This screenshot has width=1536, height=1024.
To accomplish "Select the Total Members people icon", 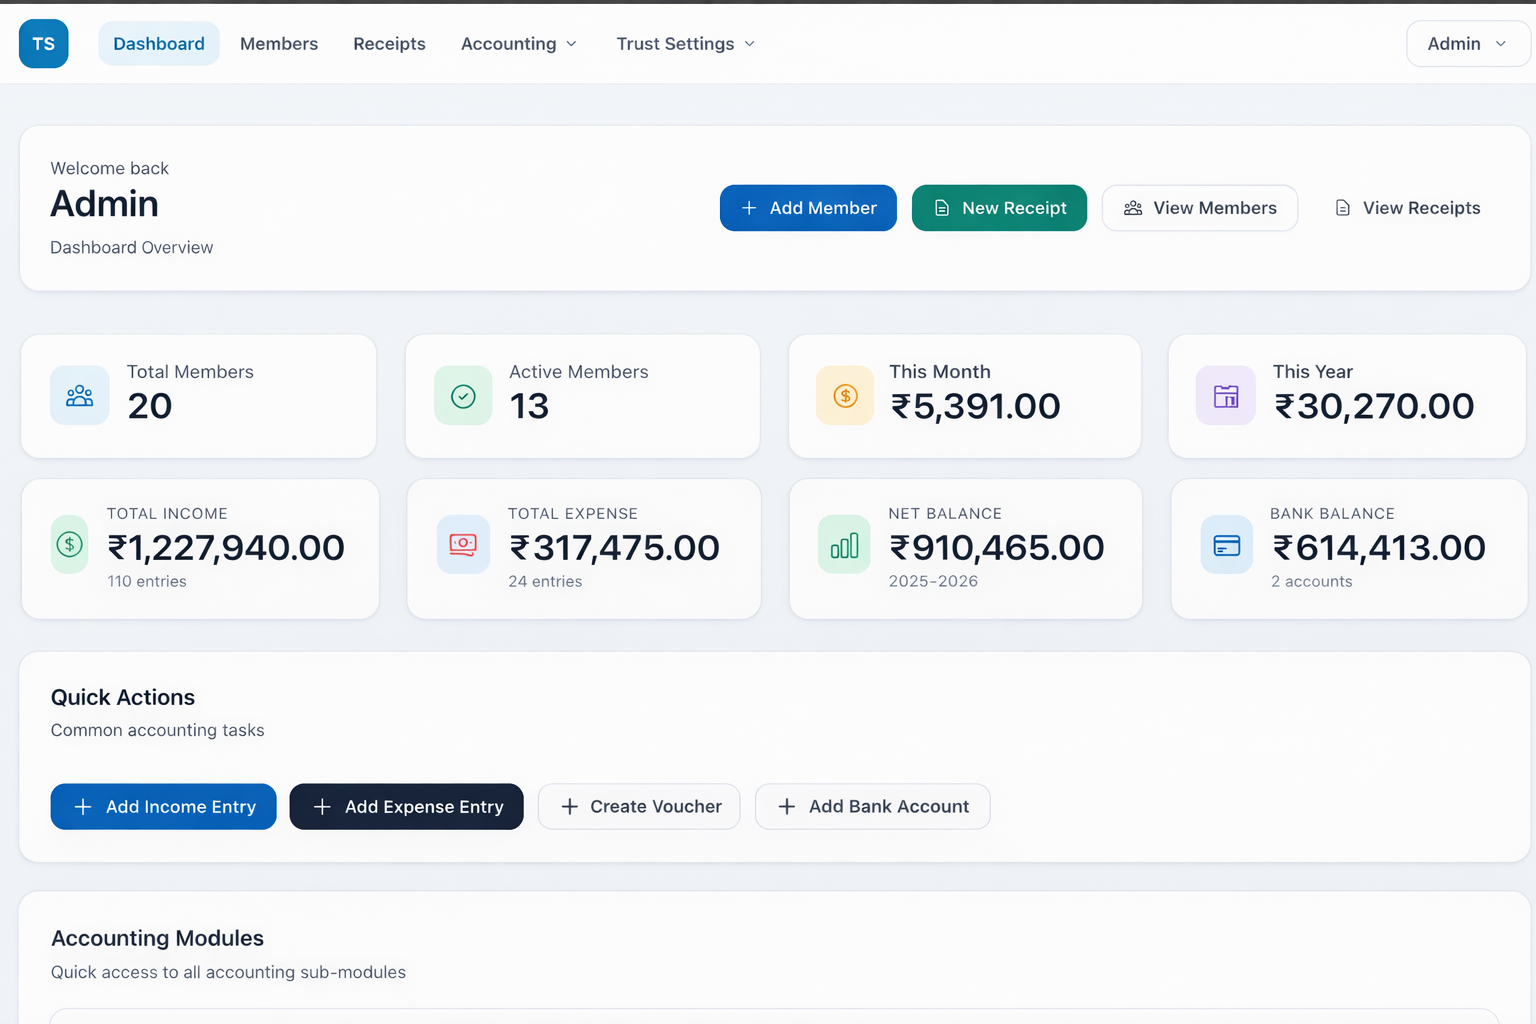I will pyautogui.click(x=79, y=395).
